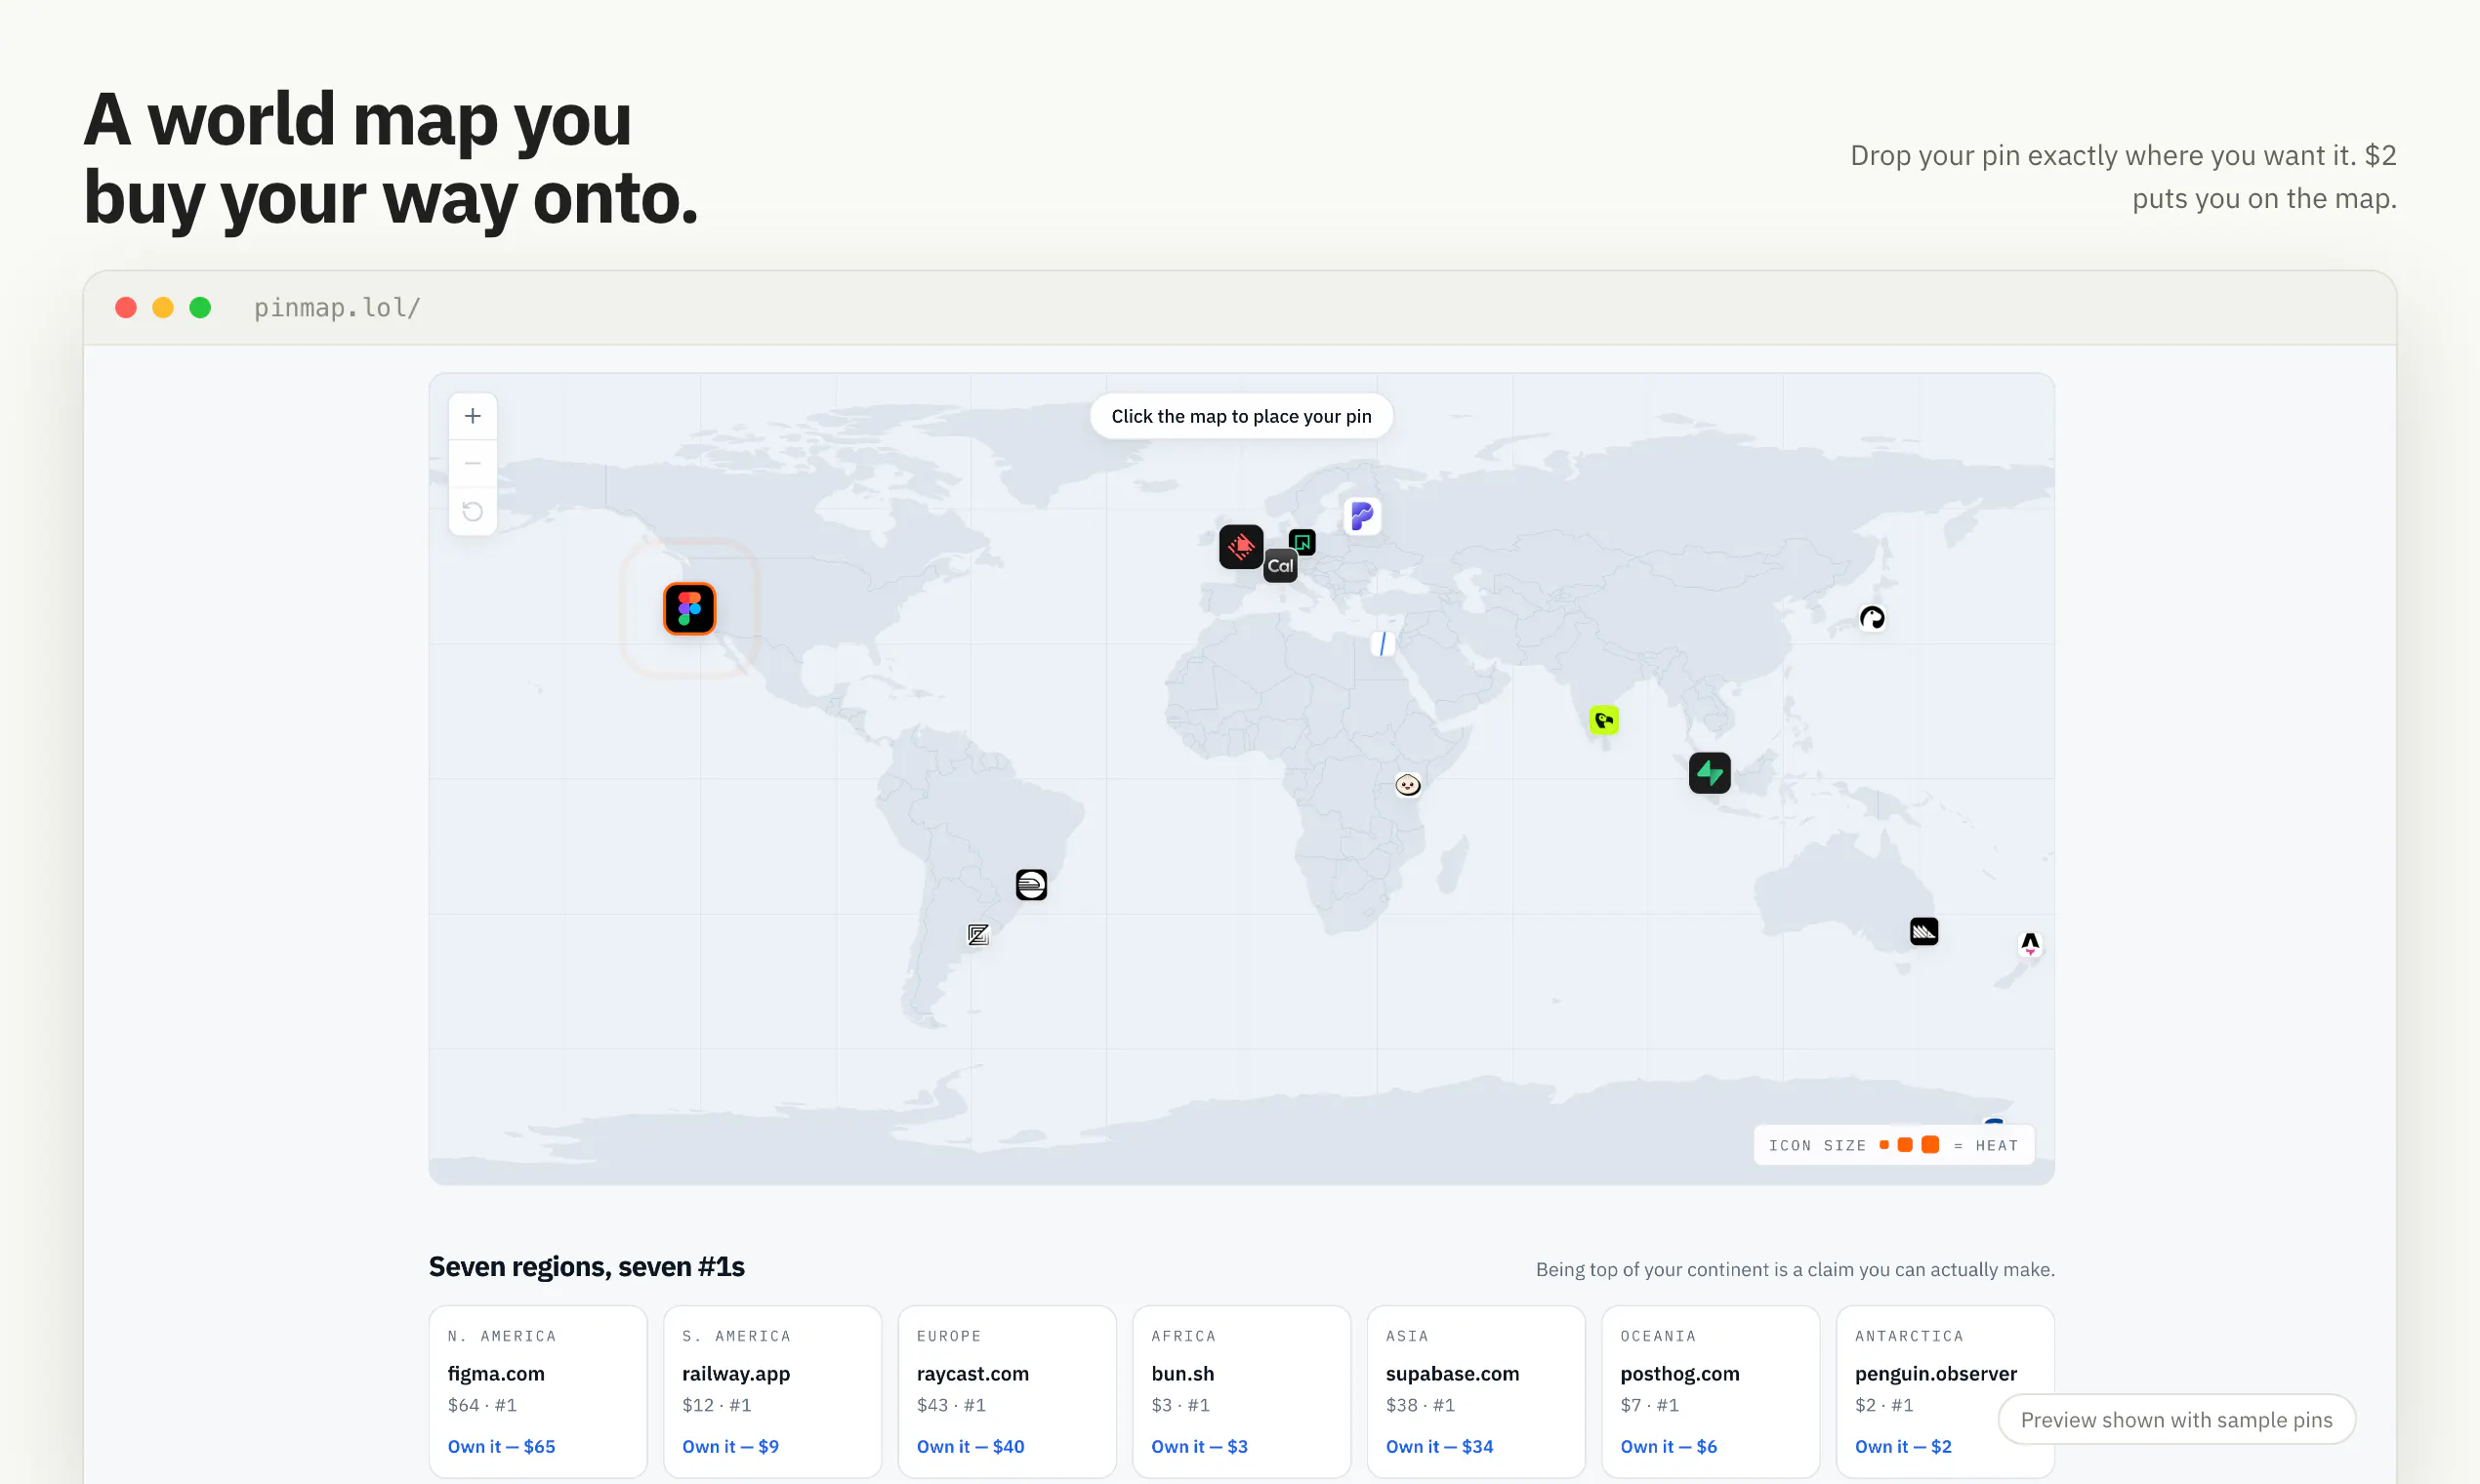Open the Bun pin in East Africa
Viewport: 2480px width, 1484px height.
[1408, 785]
